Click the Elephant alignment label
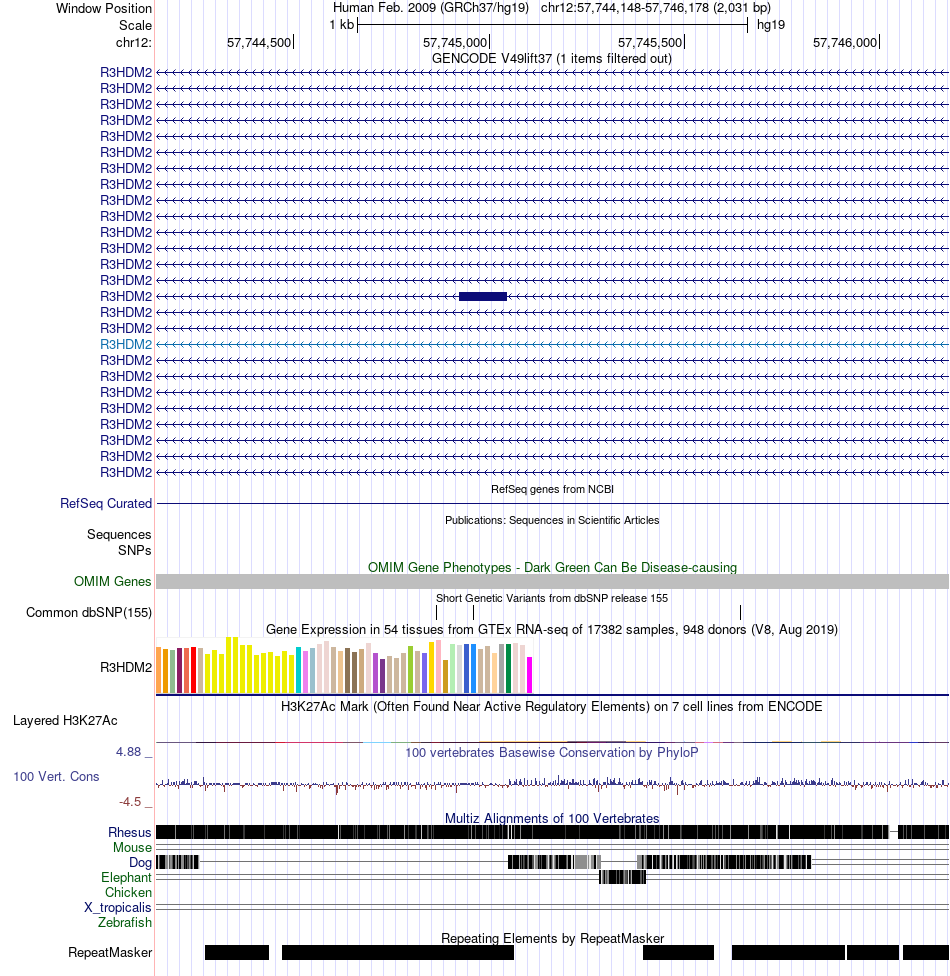This screenshot has height=976, width=950. [x=126, y=878]
